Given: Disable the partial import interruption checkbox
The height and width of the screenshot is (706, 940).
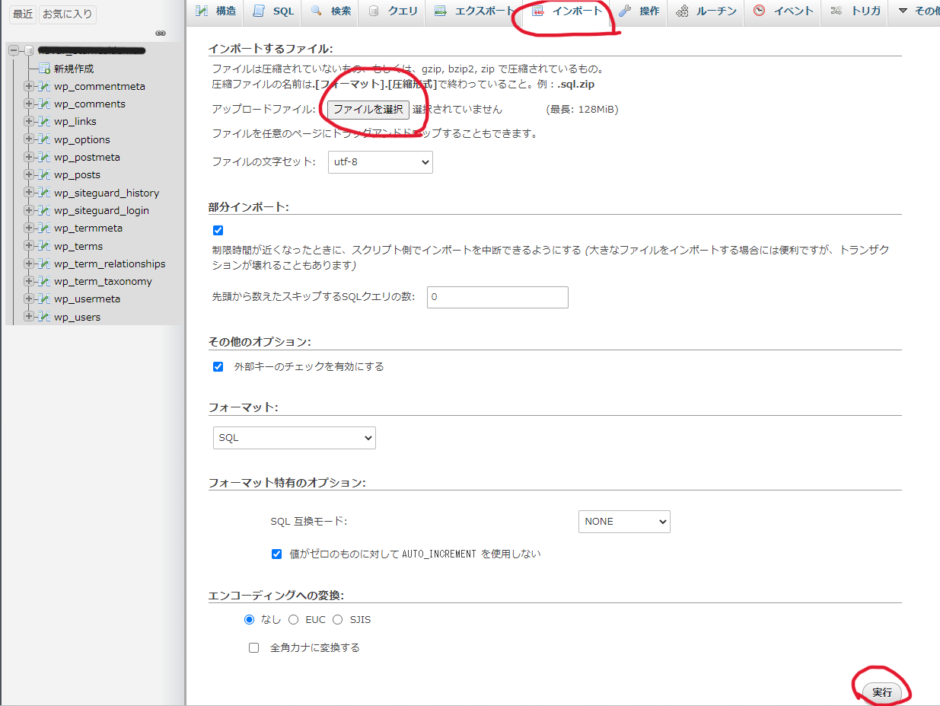Looking at the screenshot, I should click(x=218, y=230).
